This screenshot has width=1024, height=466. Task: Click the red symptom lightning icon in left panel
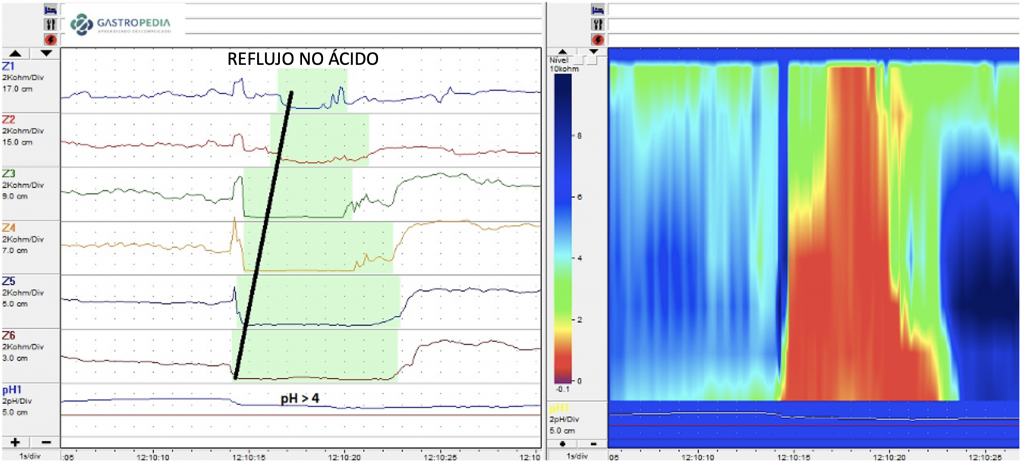[51, 38]
